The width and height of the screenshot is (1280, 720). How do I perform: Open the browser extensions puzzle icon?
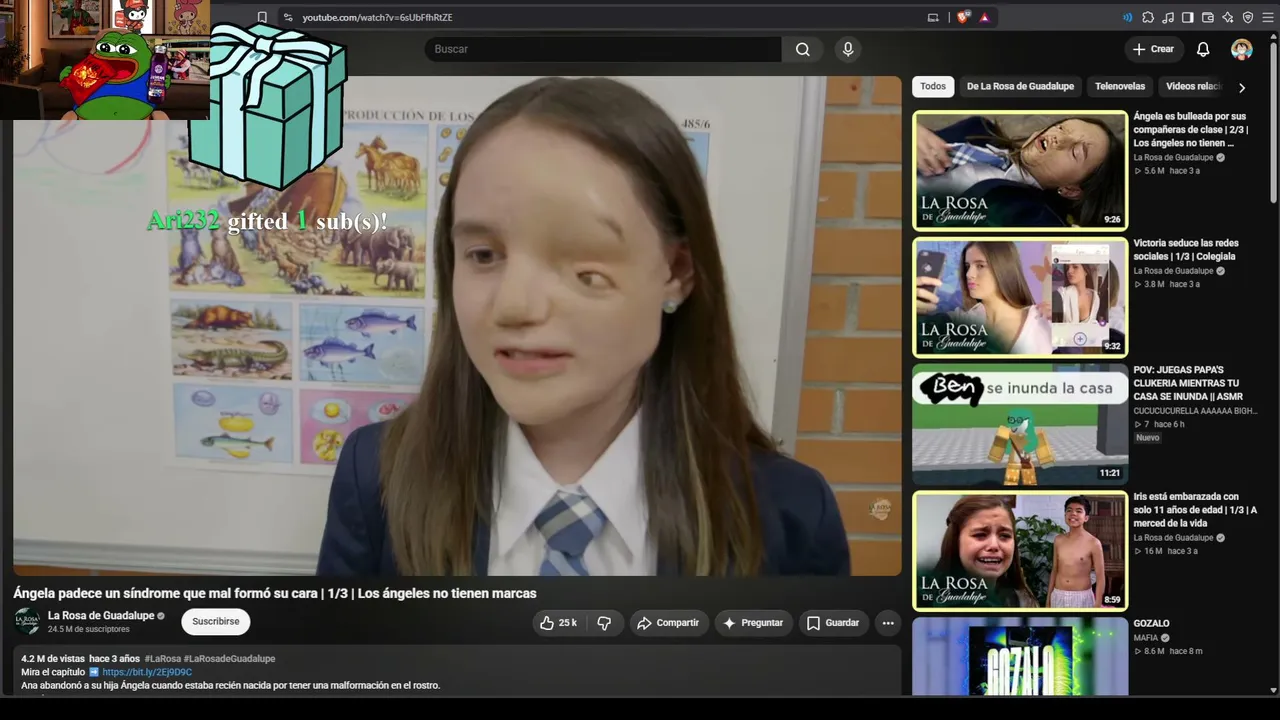point(1148,17)
